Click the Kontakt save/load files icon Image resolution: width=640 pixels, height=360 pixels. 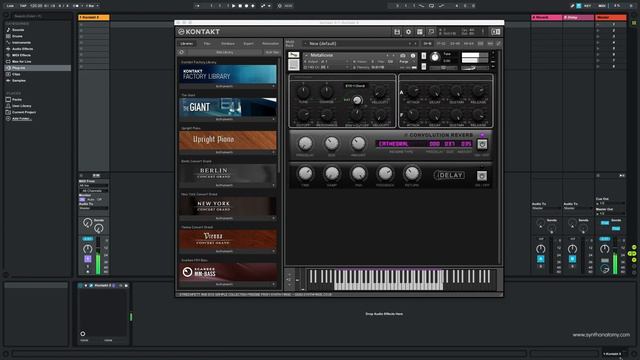397,32
